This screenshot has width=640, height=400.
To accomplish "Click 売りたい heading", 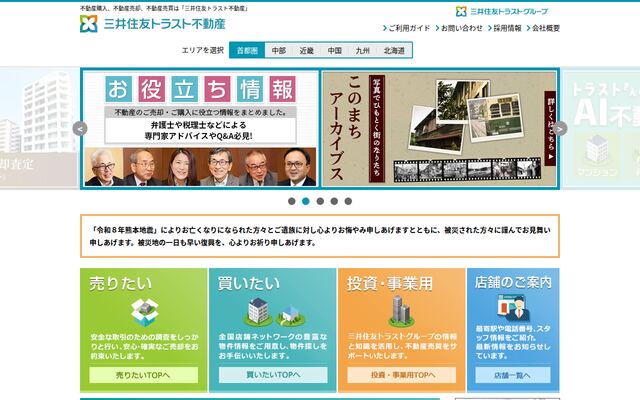I will click(x=121, y=283).
